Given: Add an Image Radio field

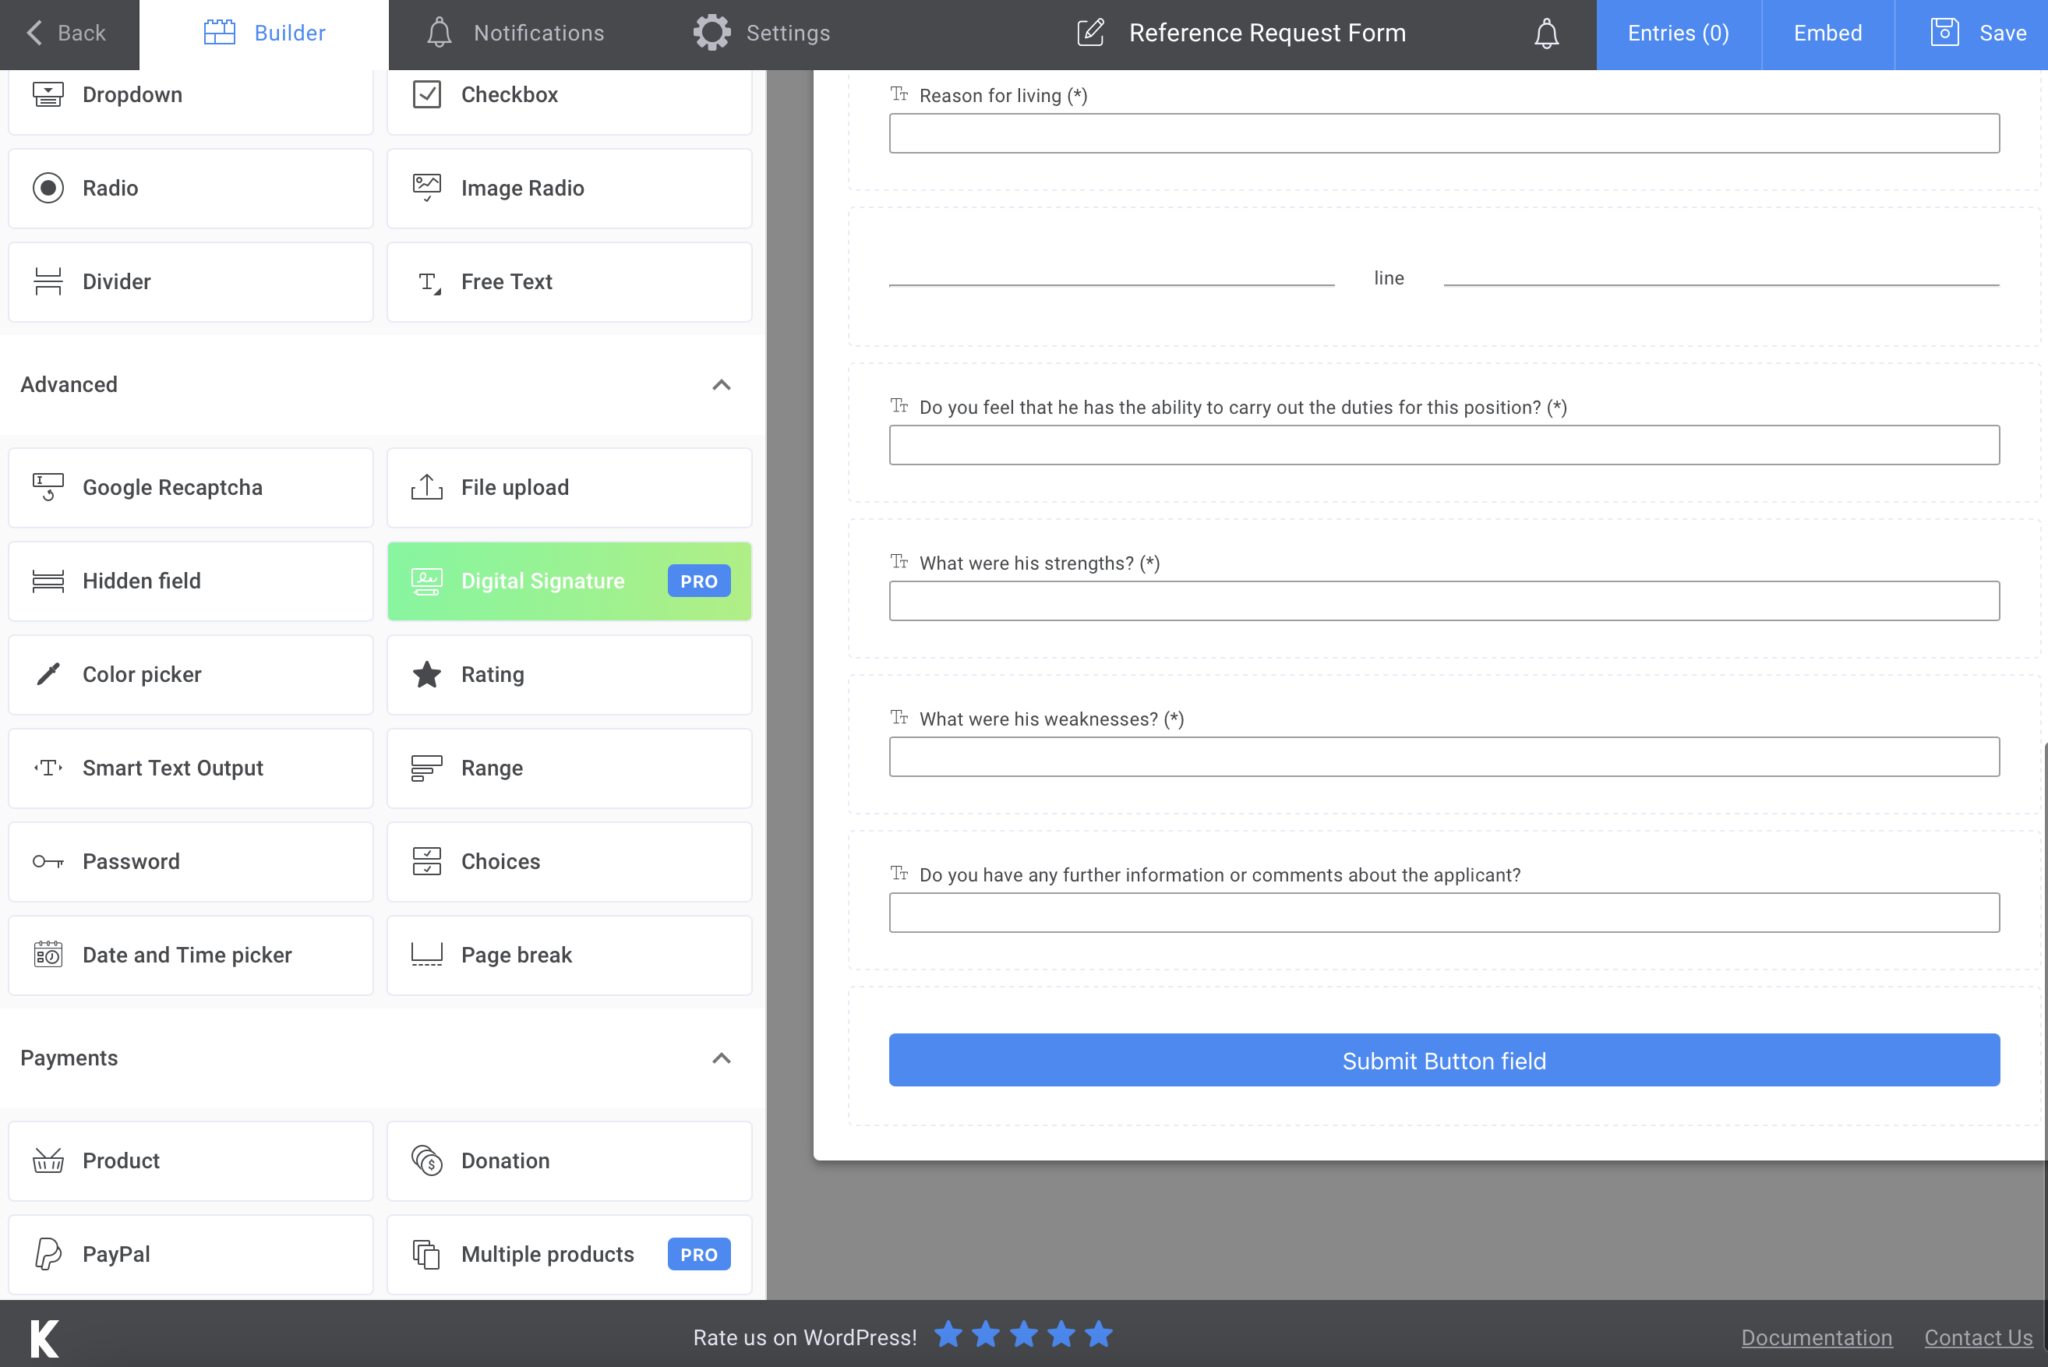Looking at the screenshot, I should click(568, 188).
